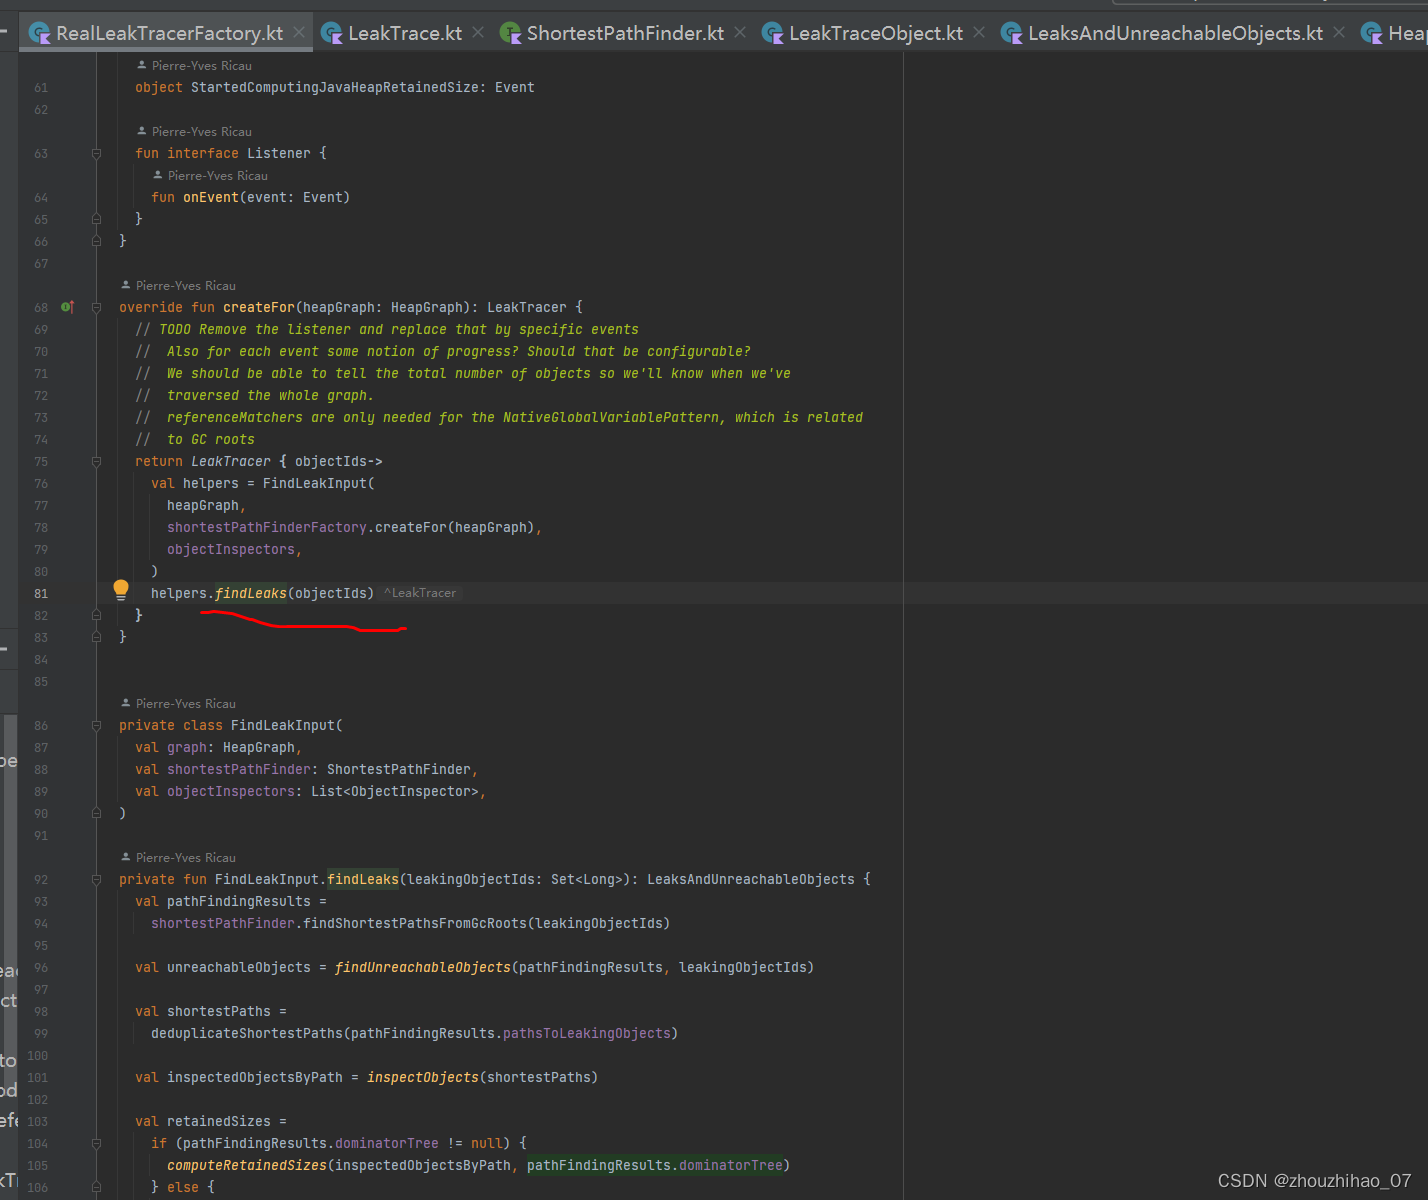Screen dimensions: 1428x1200
Task: Click the author hint above StartedComputingJavaHeapRetainedSize
Action: [194, 65]
